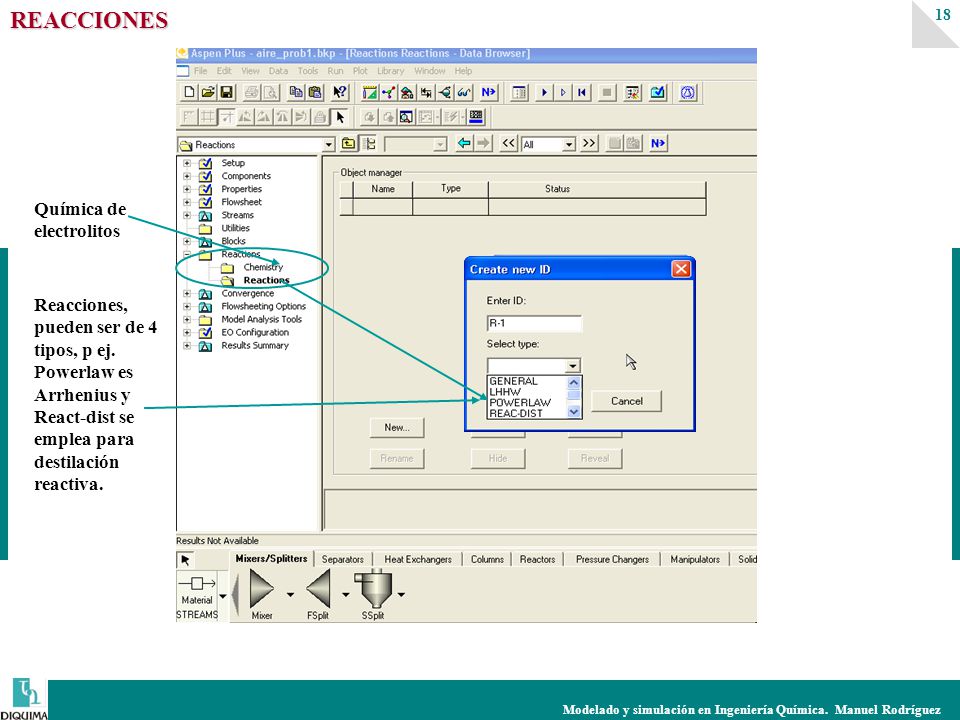
Task: Select Model Analysis Tools tree item
Action: [x=261, y=319]
